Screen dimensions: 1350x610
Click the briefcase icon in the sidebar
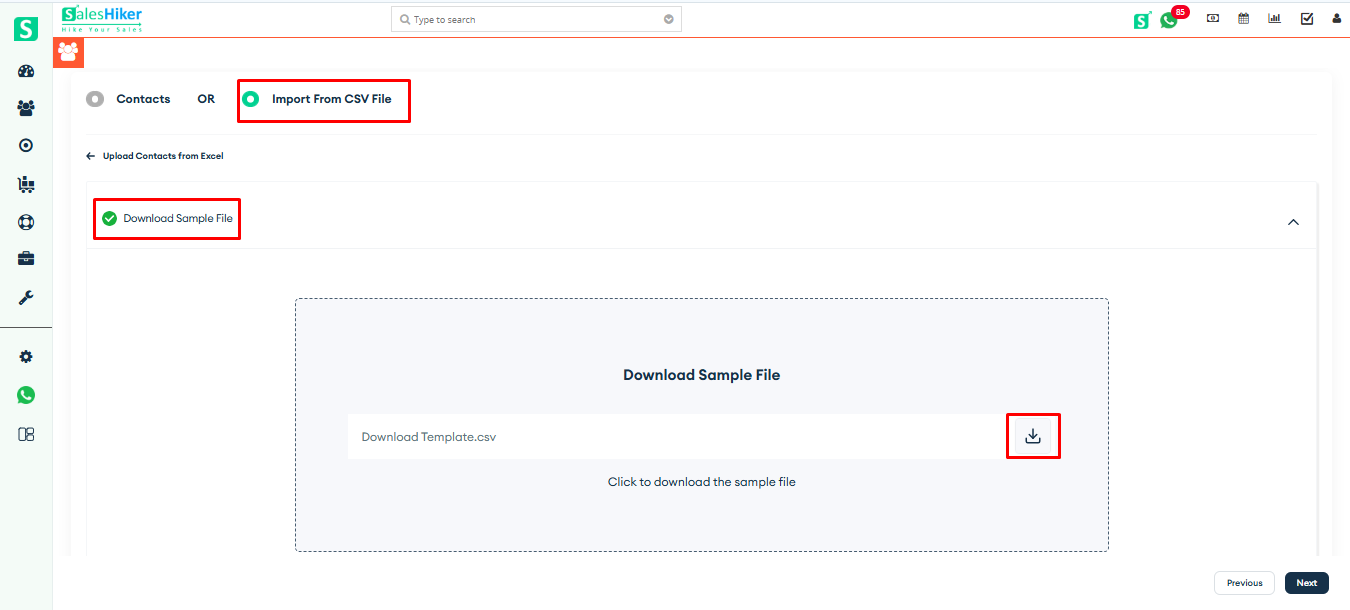click(25, 258)
